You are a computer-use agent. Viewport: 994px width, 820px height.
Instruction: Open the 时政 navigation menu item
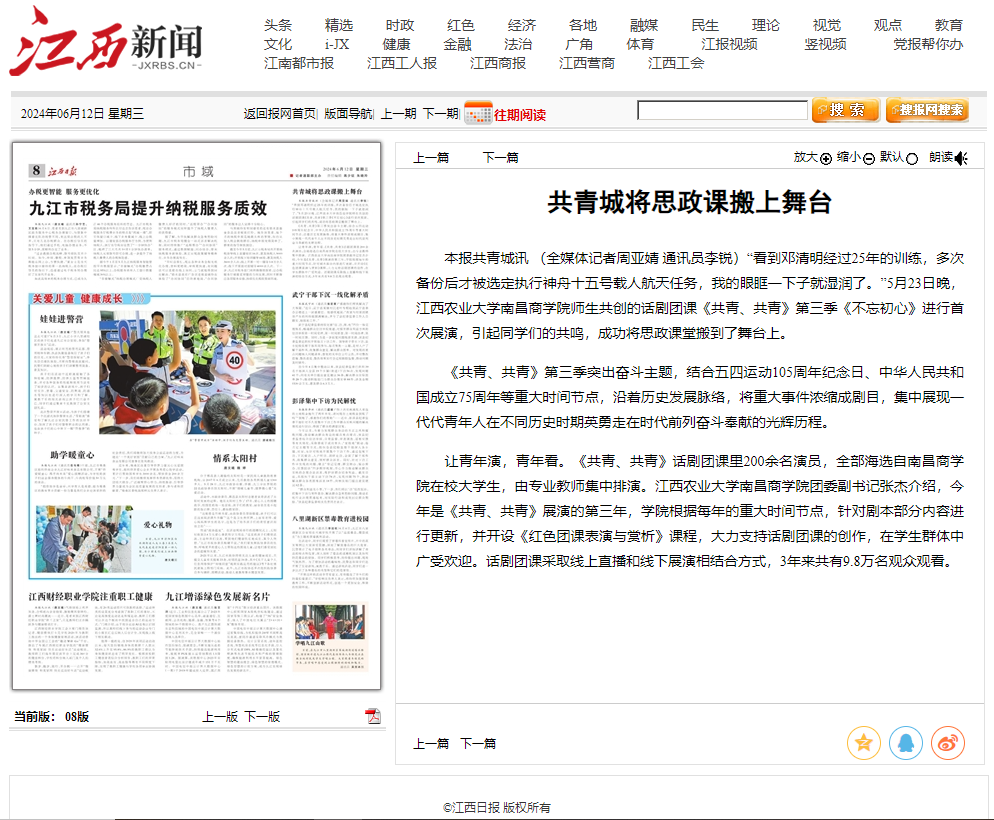coord(400,25)
